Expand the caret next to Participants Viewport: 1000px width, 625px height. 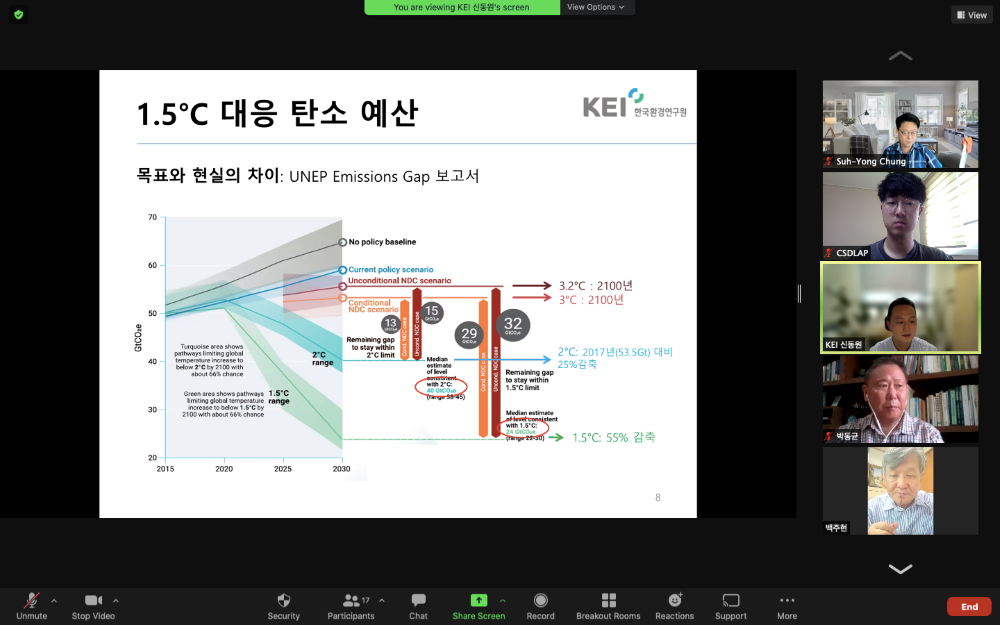coord(381,601)
